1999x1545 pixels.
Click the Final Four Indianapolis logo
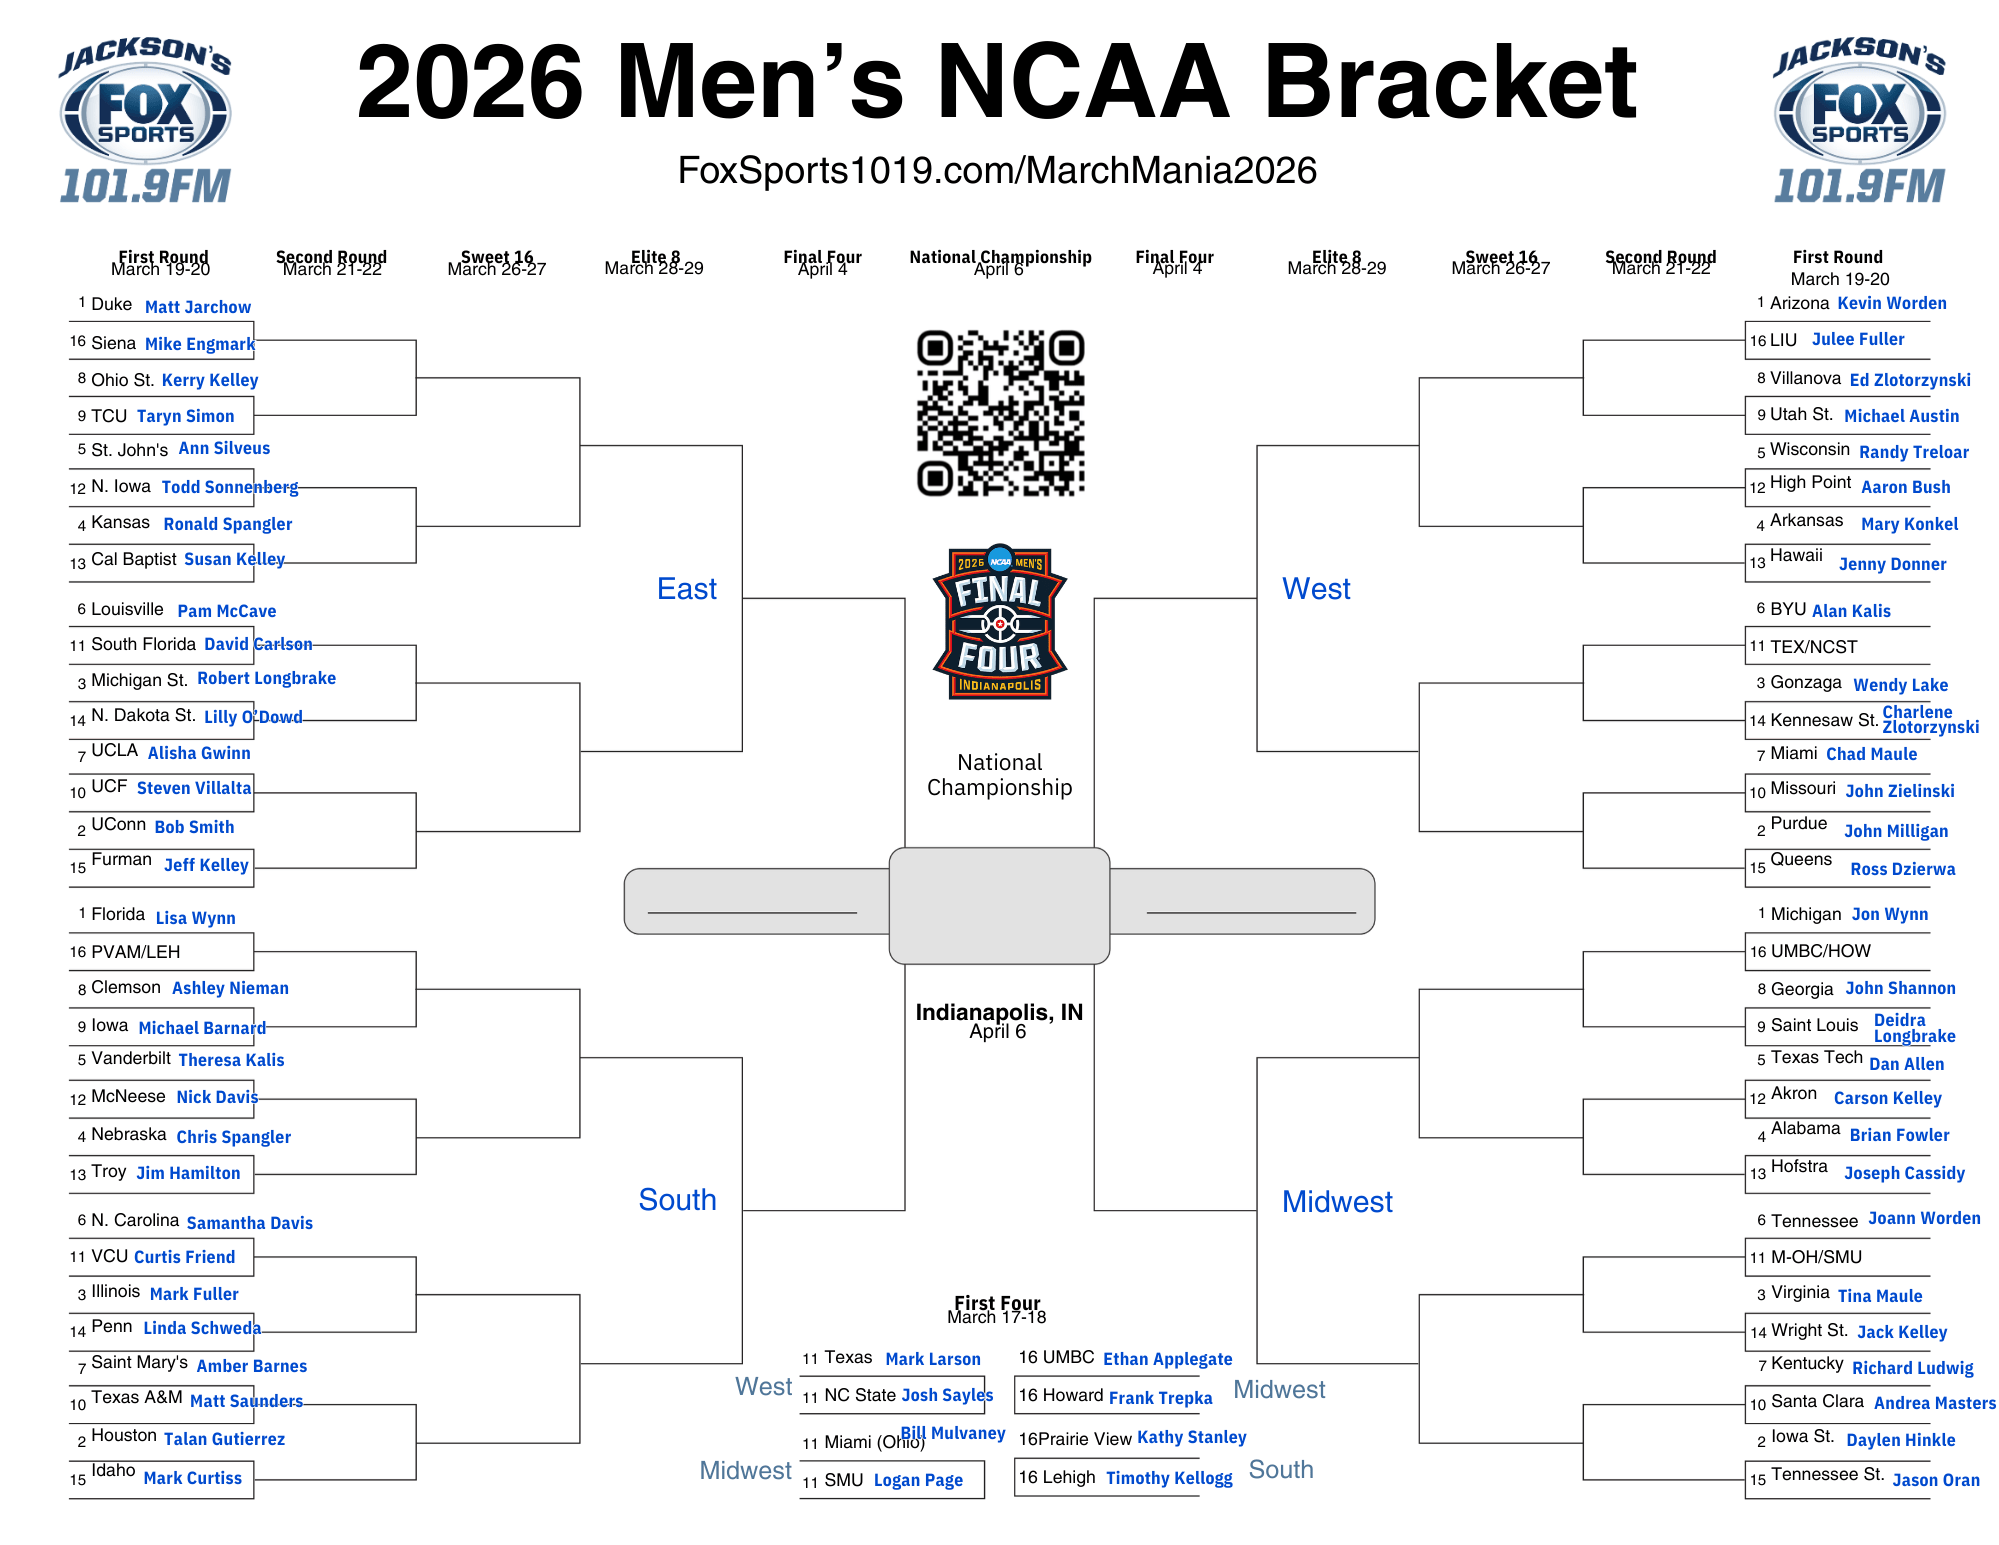pyautogui.click(x=1000, y=622)
